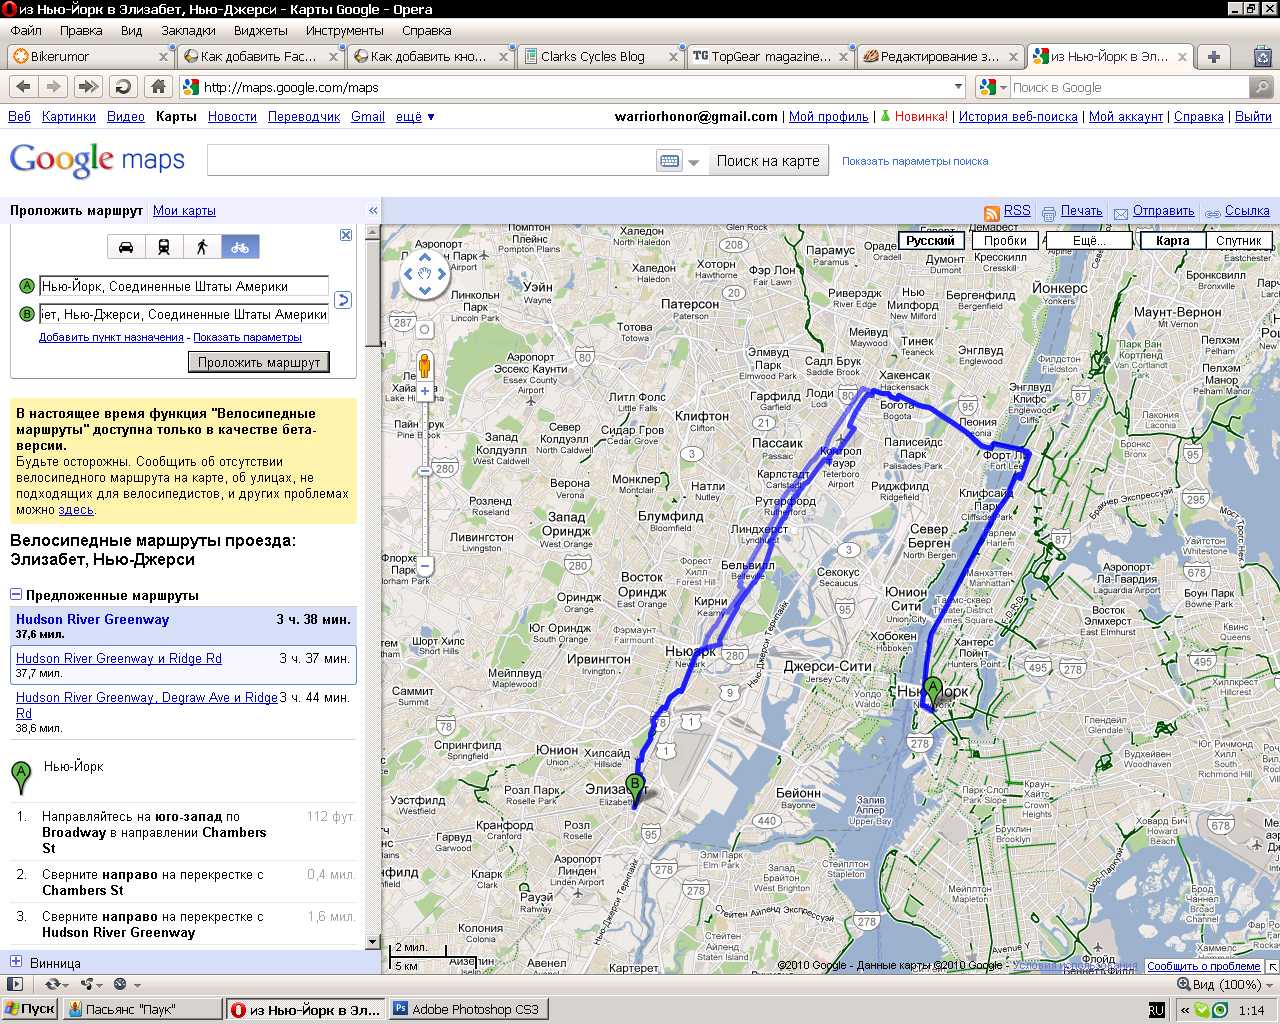Viewport: 1280px width, 1024px height.
Task: Click Проложить маршрут button
Action: coord(259,362)
